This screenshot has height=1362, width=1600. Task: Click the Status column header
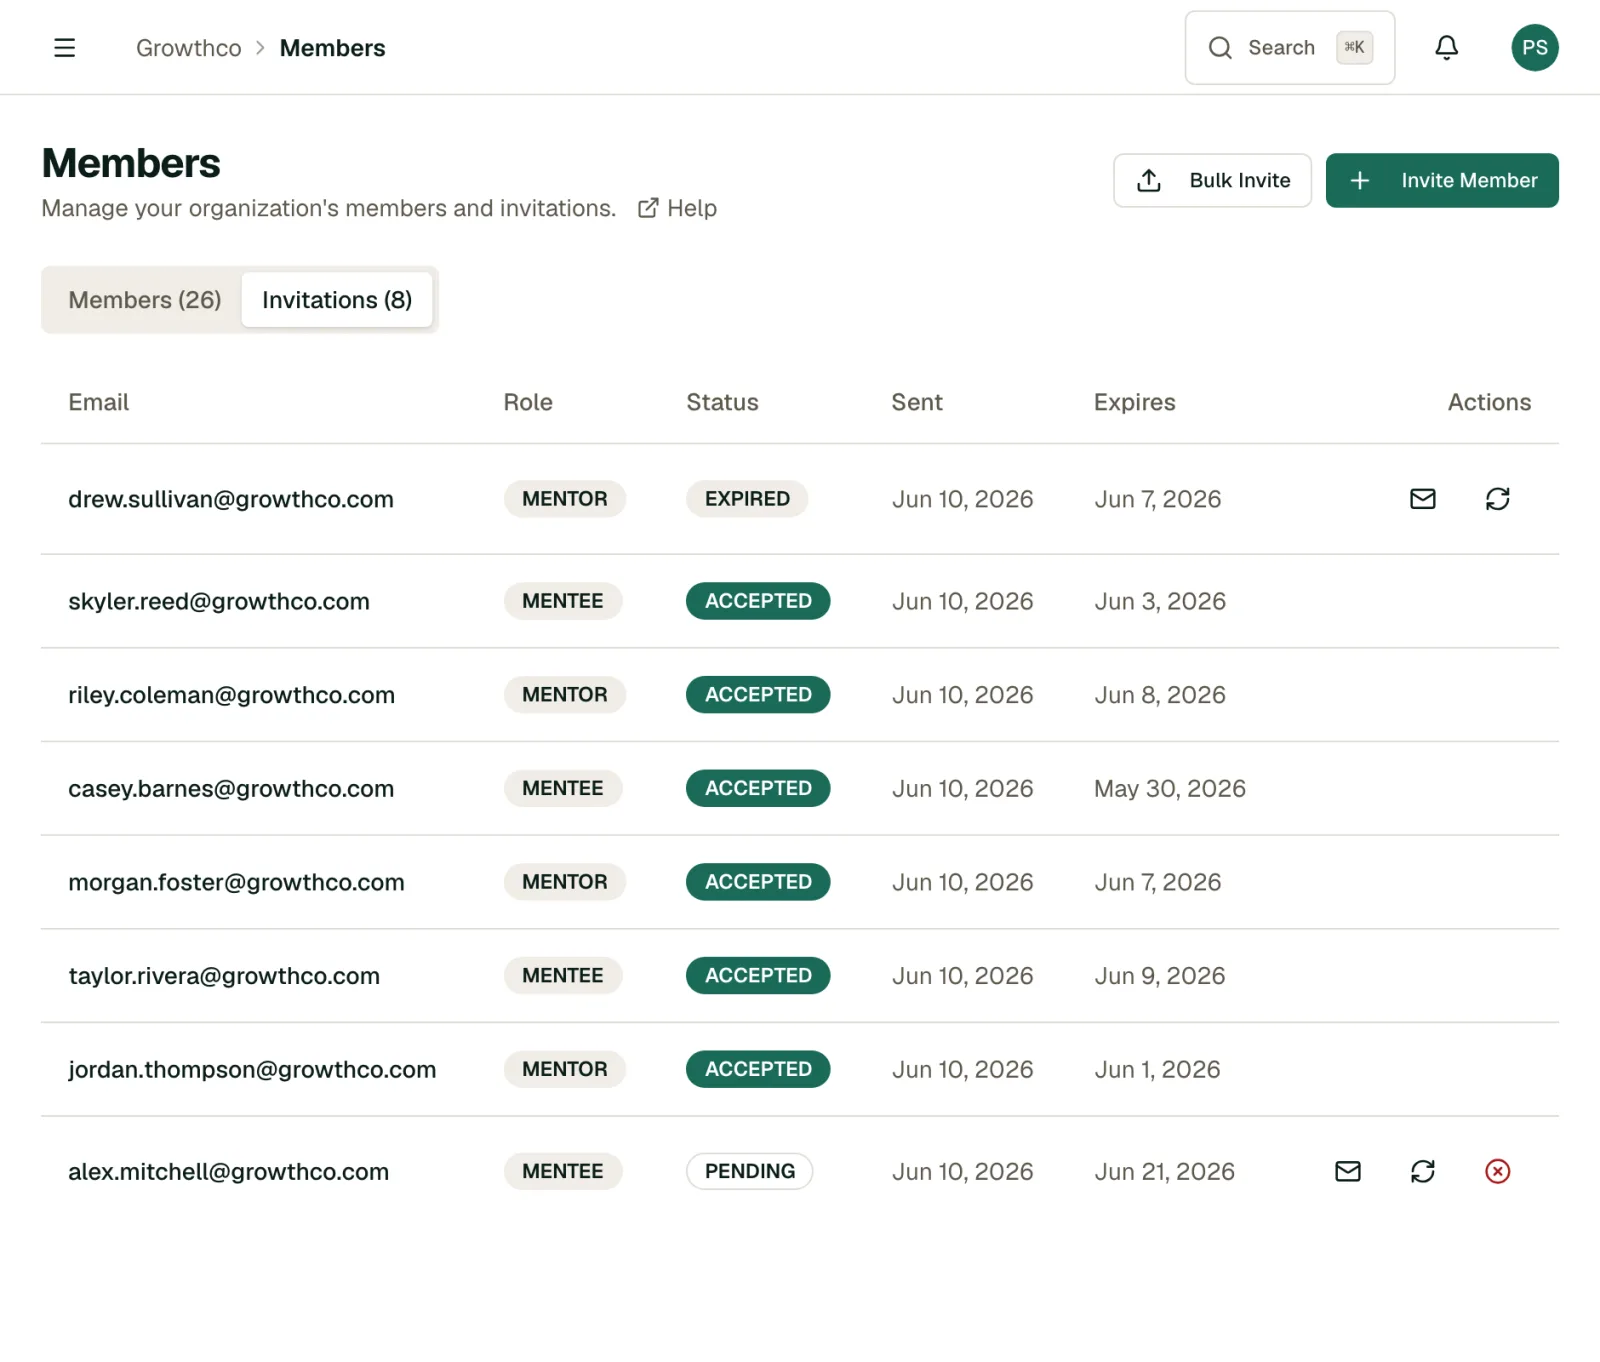722,402
